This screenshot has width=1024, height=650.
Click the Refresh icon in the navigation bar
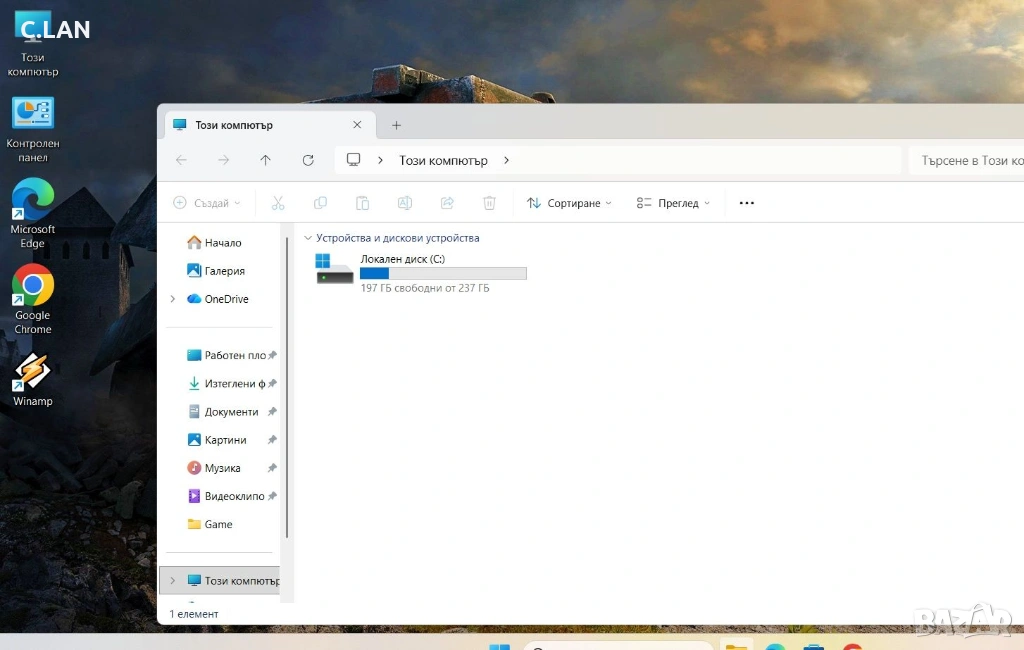pyautogui.click(x=308, y=160)
